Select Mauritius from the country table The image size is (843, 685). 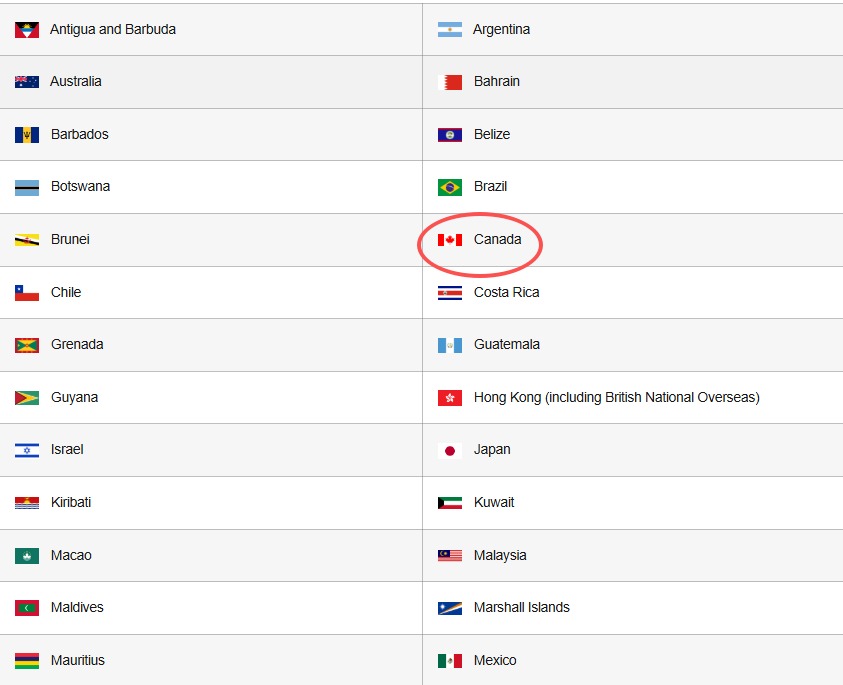tap(77, 660)
